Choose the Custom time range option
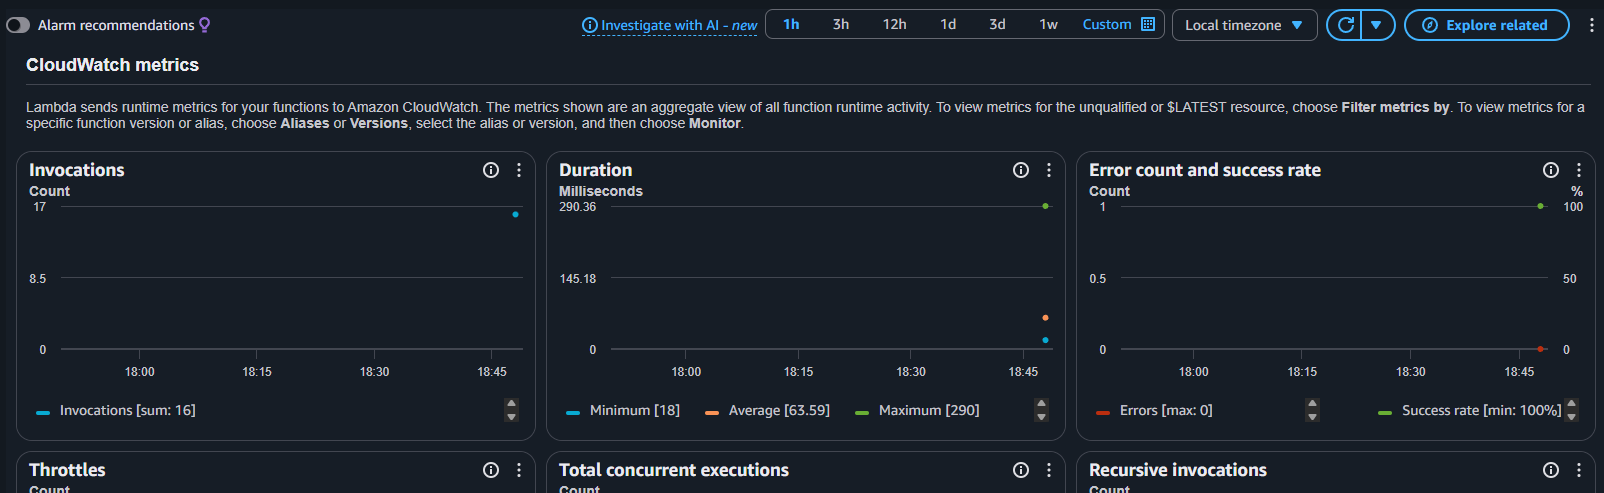The height and width of the screenshot is (493, 1604). pos(1107,24)
